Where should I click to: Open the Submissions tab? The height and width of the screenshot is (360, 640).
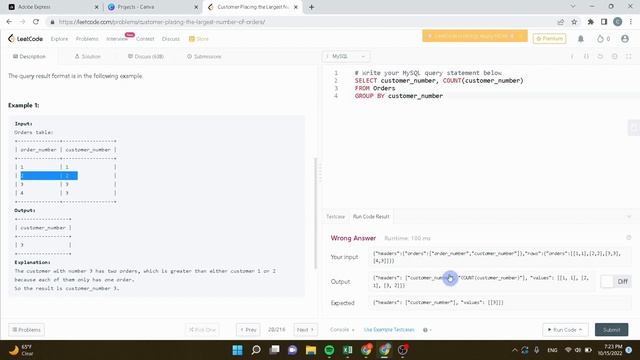point(204,56)
